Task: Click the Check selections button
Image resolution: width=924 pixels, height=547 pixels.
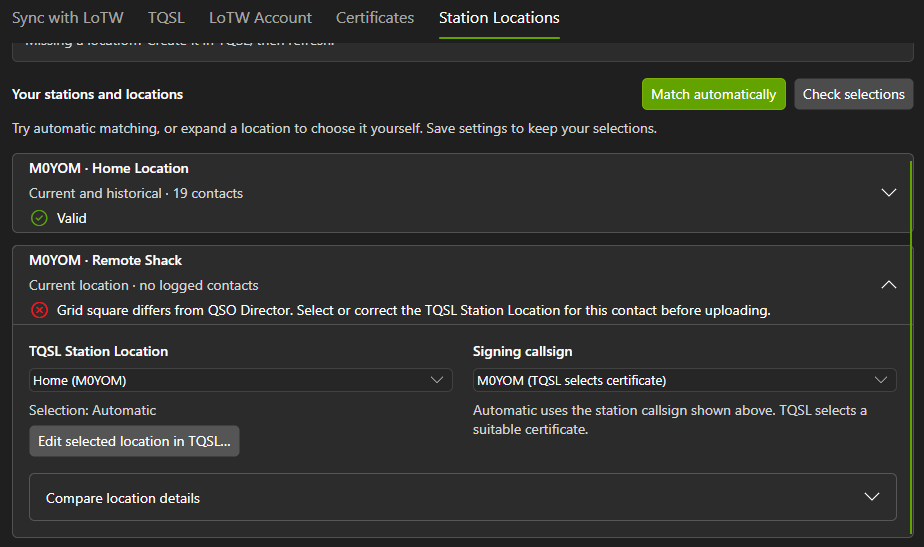Action: point(853,94)
